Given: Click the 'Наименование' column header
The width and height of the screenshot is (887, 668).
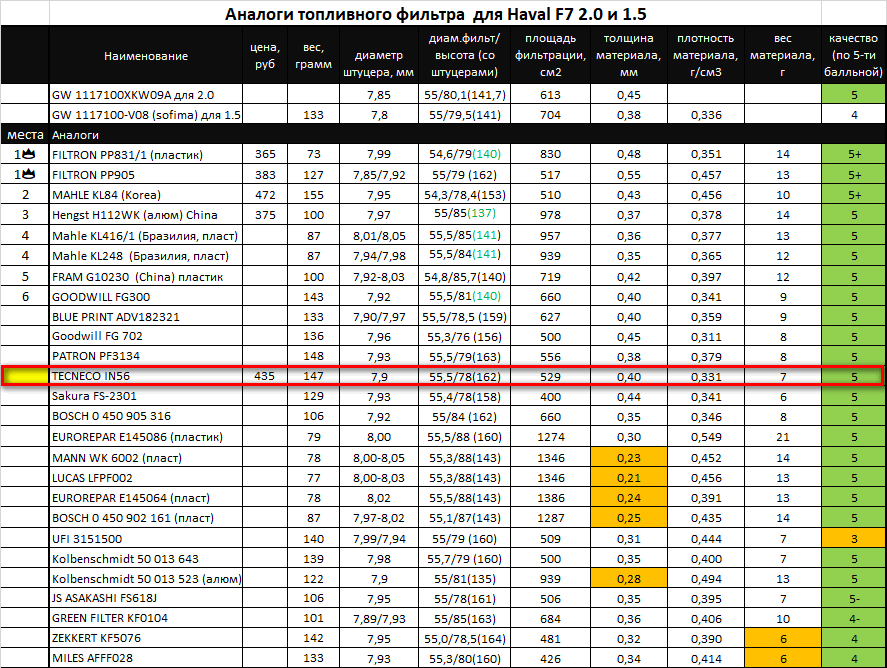Looking at the screenshot, I should pos(146,55).
